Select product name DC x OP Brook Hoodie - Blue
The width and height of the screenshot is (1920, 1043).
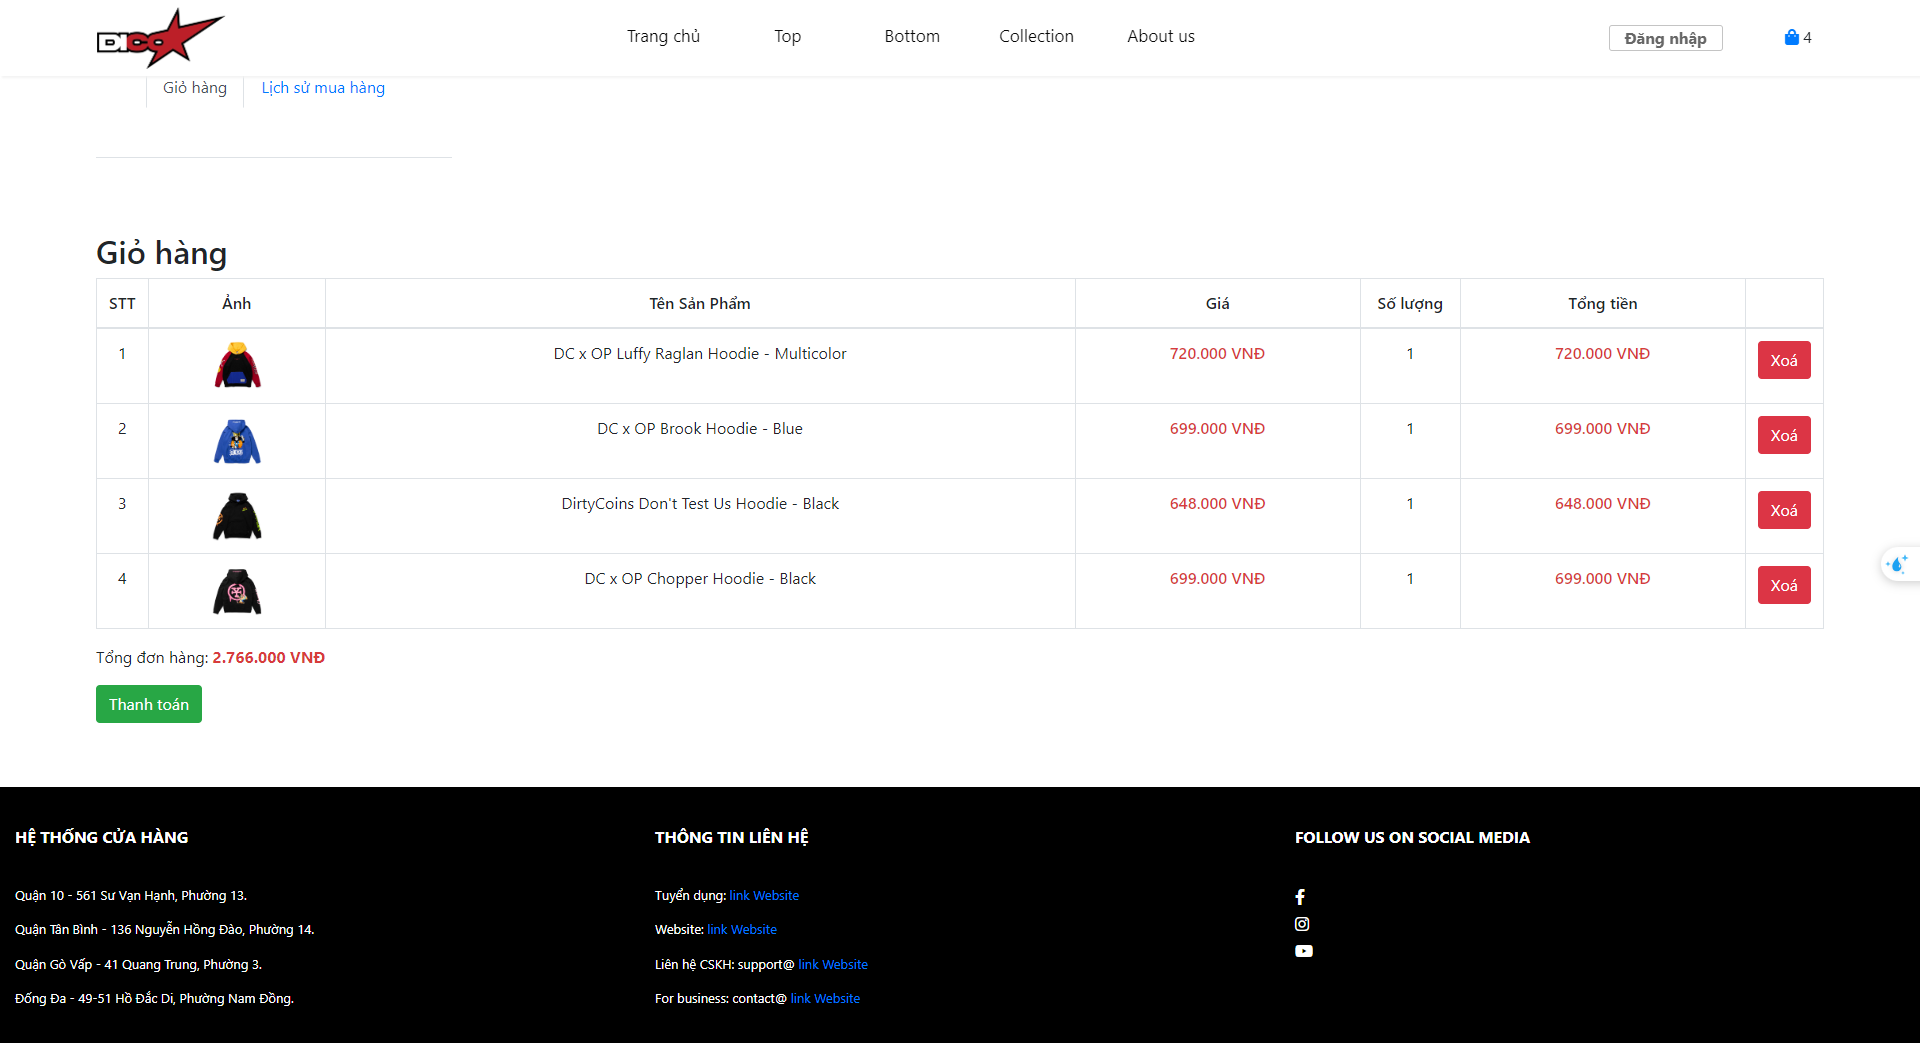[x=700, y=428]
